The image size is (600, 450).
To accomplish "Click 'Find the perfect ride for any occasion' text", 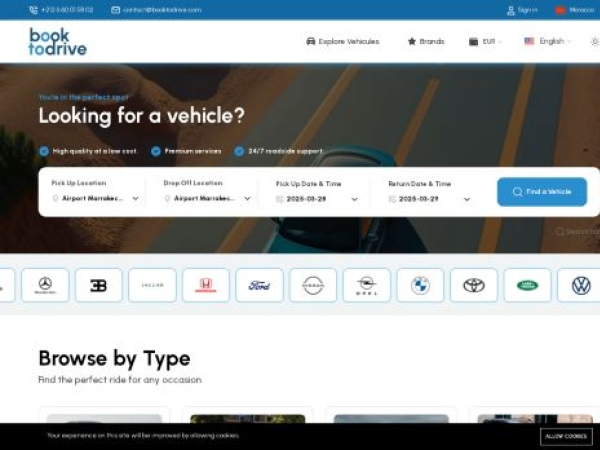I will (x=120, y=380).
